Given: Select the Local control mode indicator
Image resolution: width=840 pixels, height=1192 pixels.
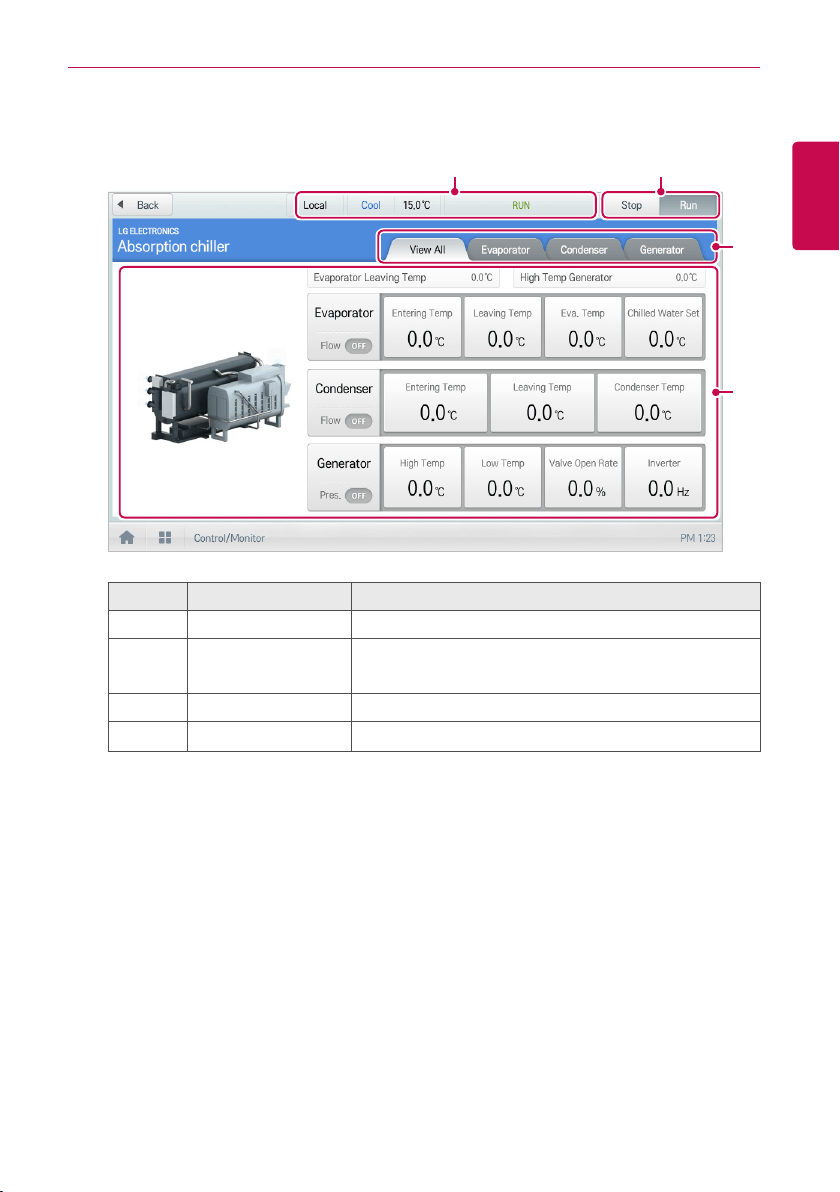Looking at the screenshot, I should click(x=315, y=205).
